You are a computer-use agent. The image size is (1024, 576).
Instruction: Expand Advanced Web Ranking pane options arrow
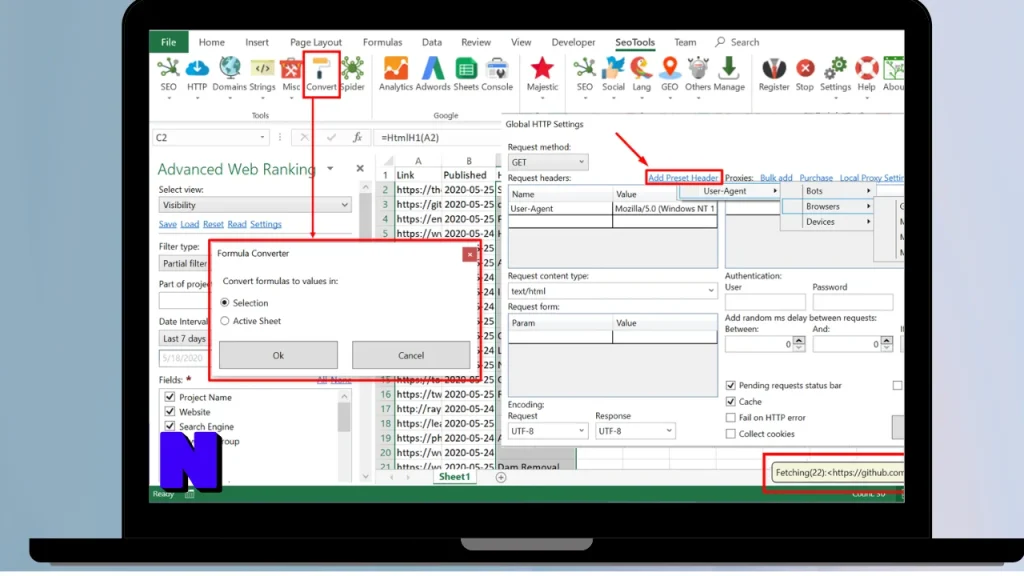(x=330, y=168)
